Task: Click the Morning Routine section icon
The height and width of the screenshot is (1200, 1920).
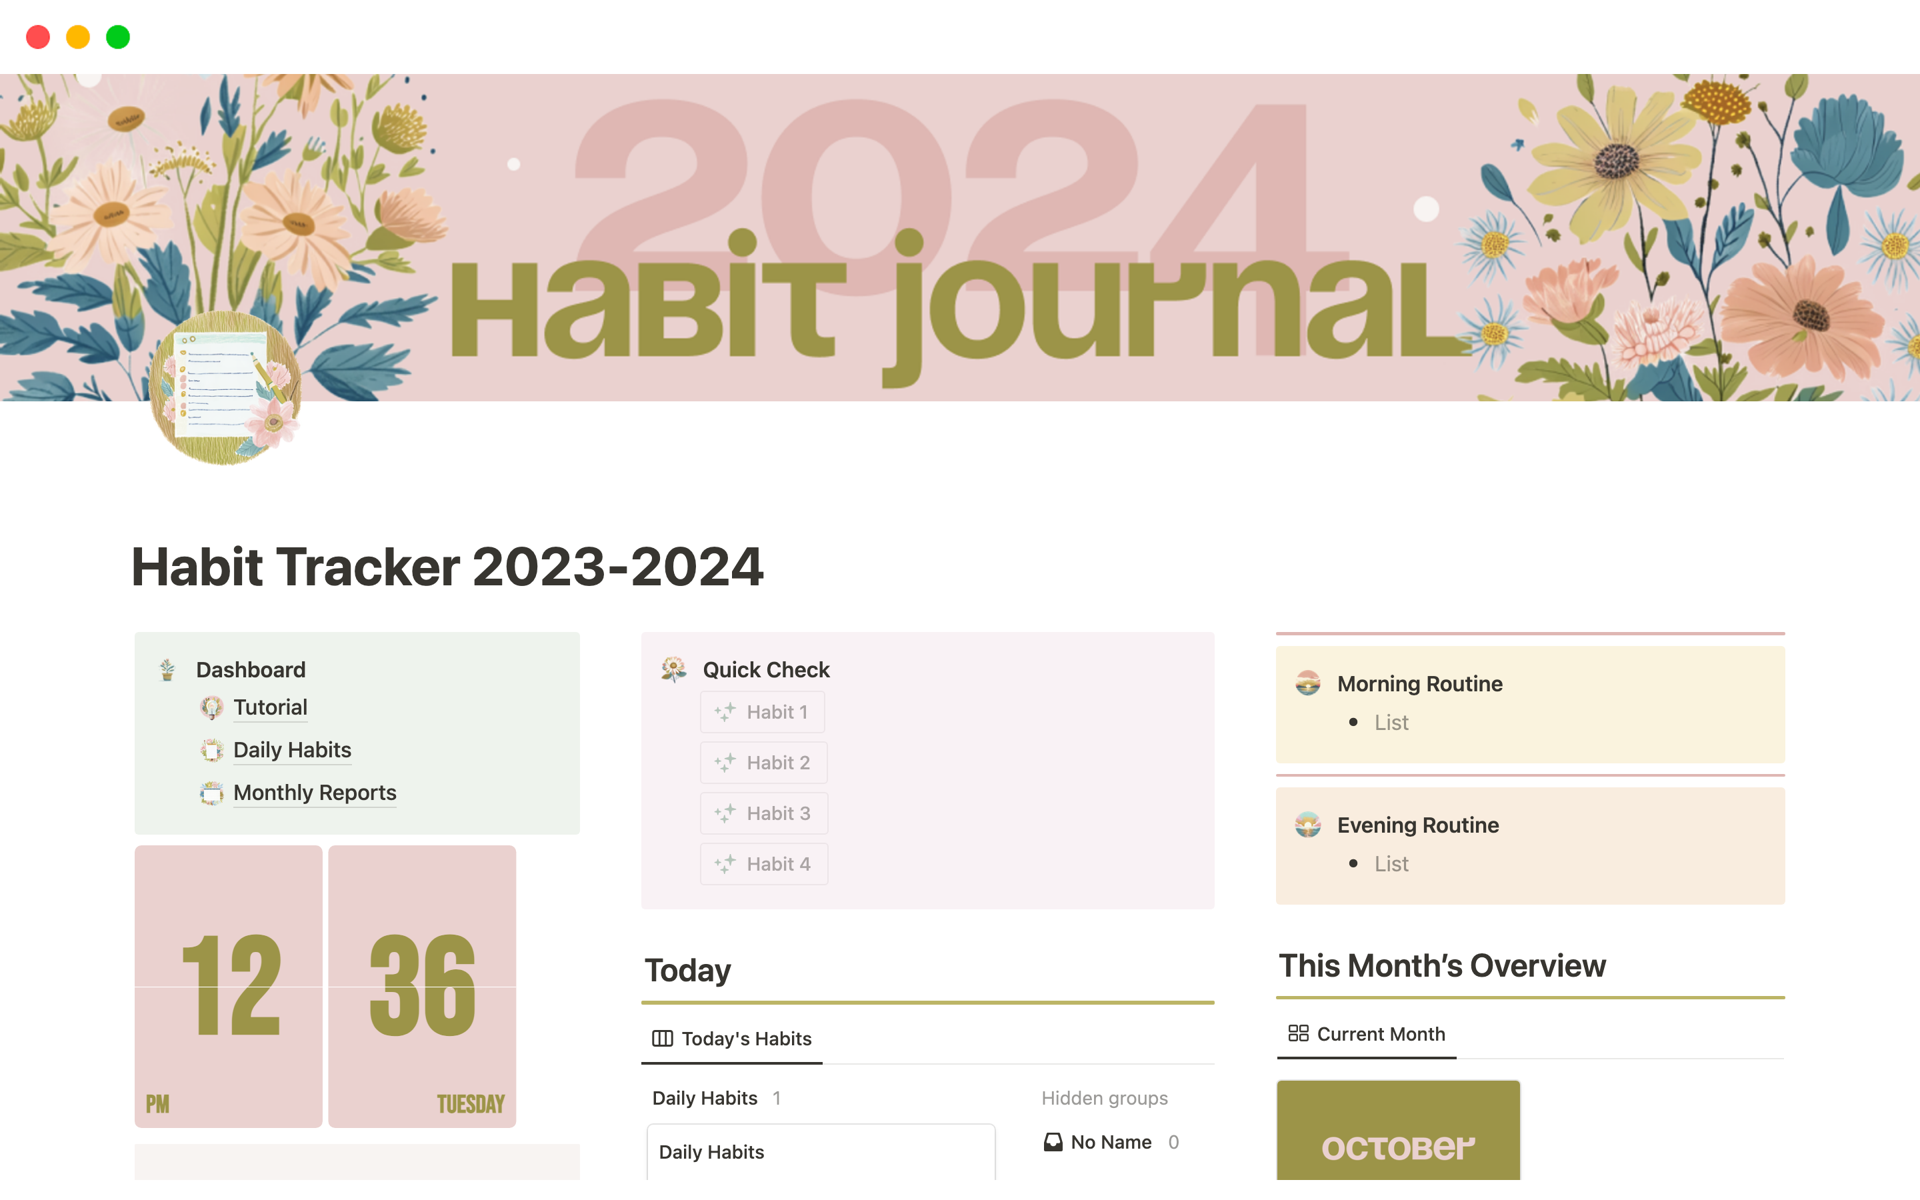Action: click(1306, 683)
